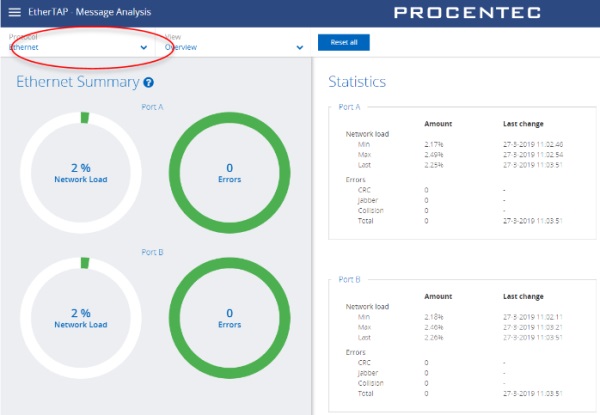Click Port B Amount column header
The height and width of the screenshot is (415, 600).
(438, 296)
